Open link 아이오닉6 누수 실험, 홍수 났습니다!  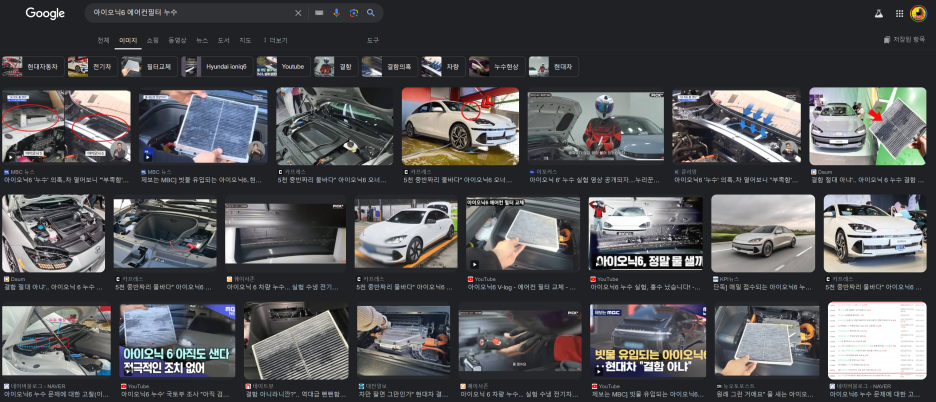pos(645,287)
